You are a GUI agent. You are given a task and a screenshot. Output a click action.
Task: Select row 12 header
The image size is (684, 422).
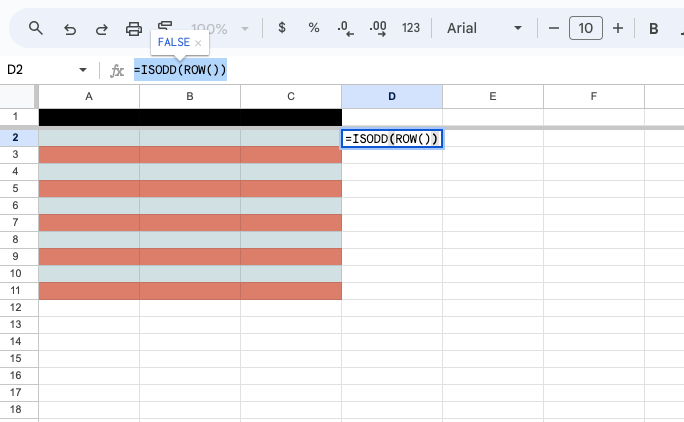click(17, 308)
